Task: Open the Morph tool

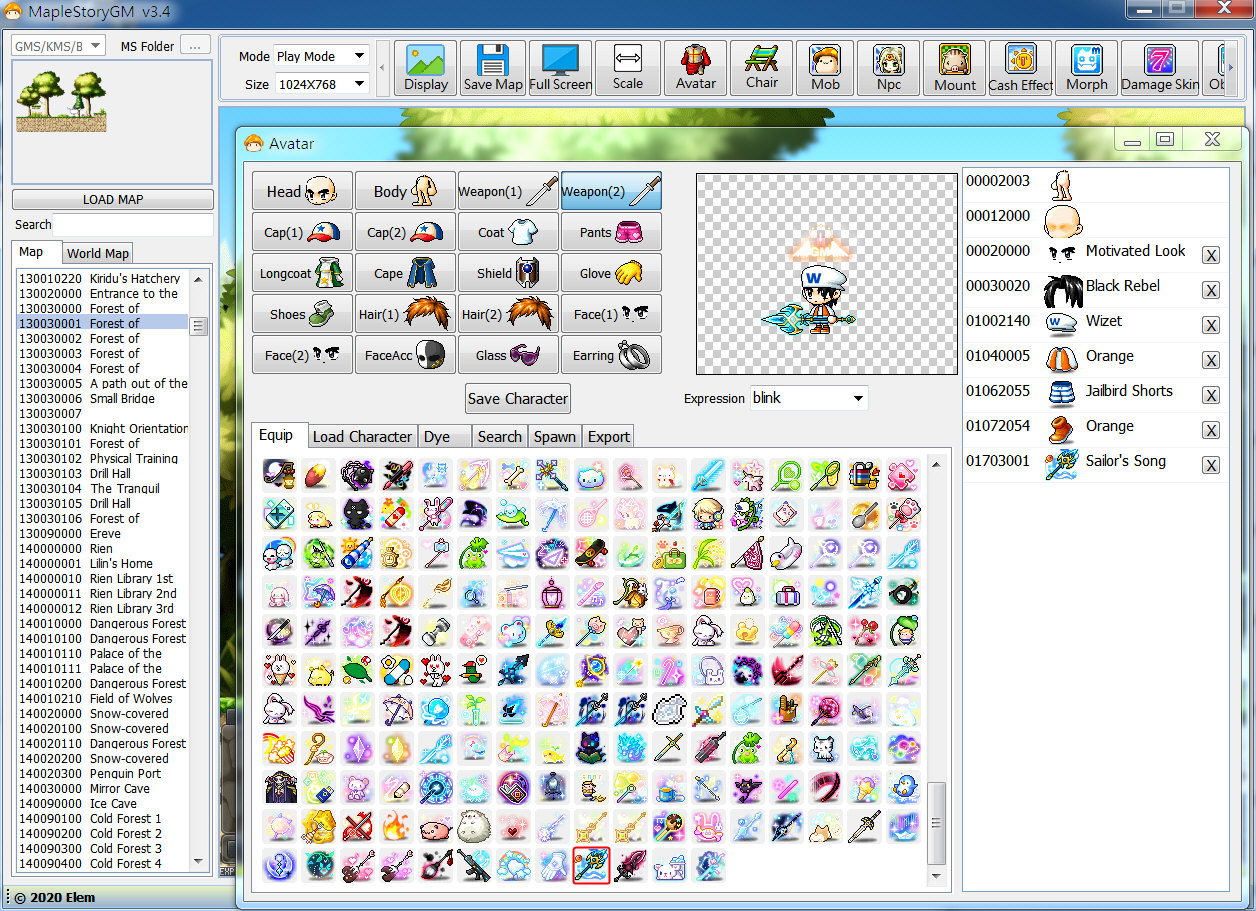Action: click(1087, 68)
